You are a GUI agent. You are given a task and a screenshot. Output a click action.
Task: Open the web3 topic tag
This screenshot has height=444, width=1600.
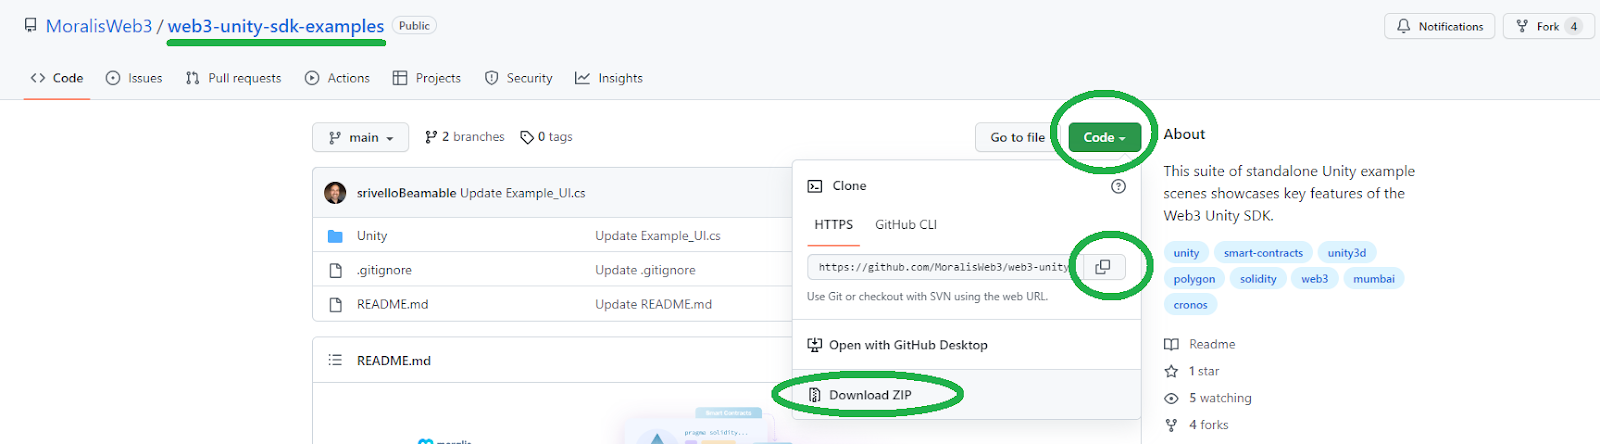(x=1314, y=279)
